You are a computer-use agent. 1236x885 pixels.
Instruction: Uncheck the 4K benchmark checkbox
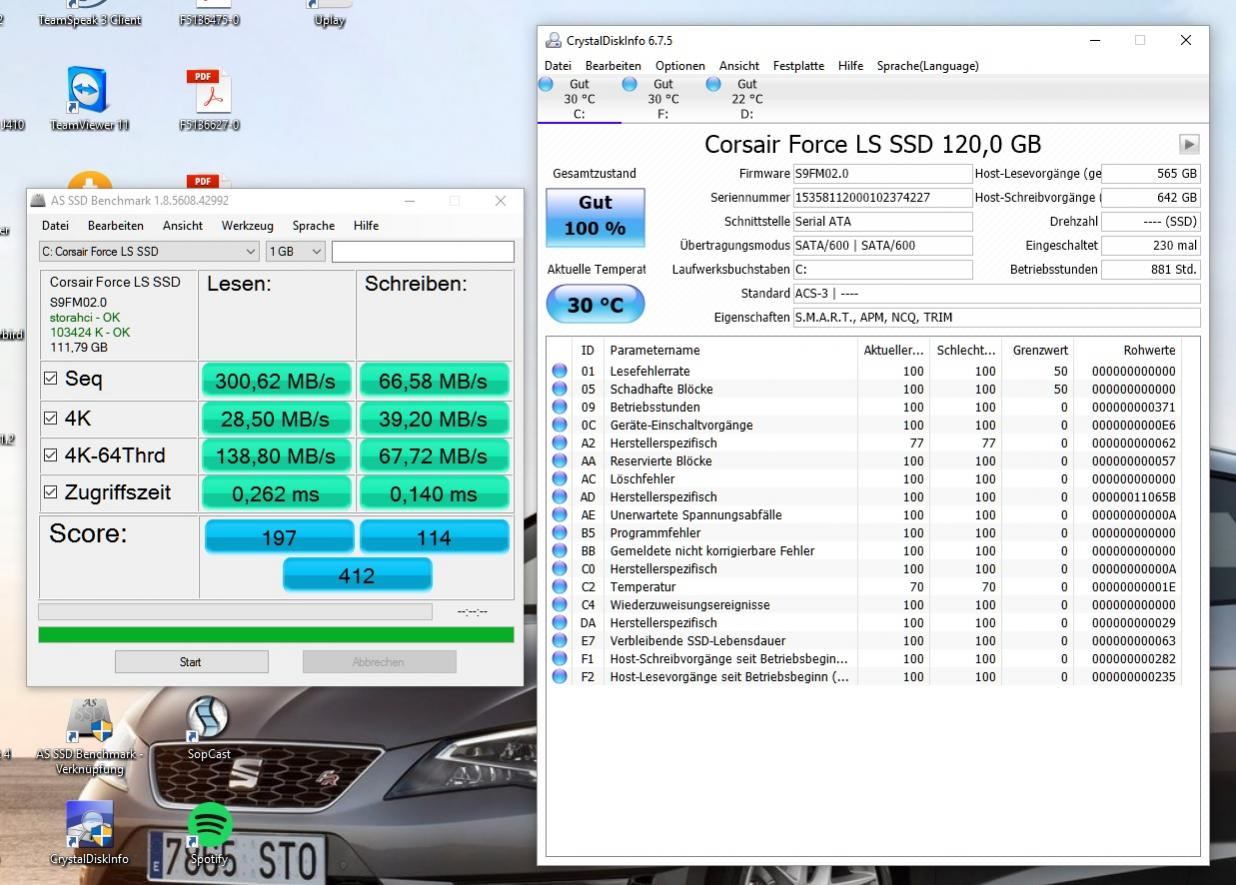click(x=51, y=418)
